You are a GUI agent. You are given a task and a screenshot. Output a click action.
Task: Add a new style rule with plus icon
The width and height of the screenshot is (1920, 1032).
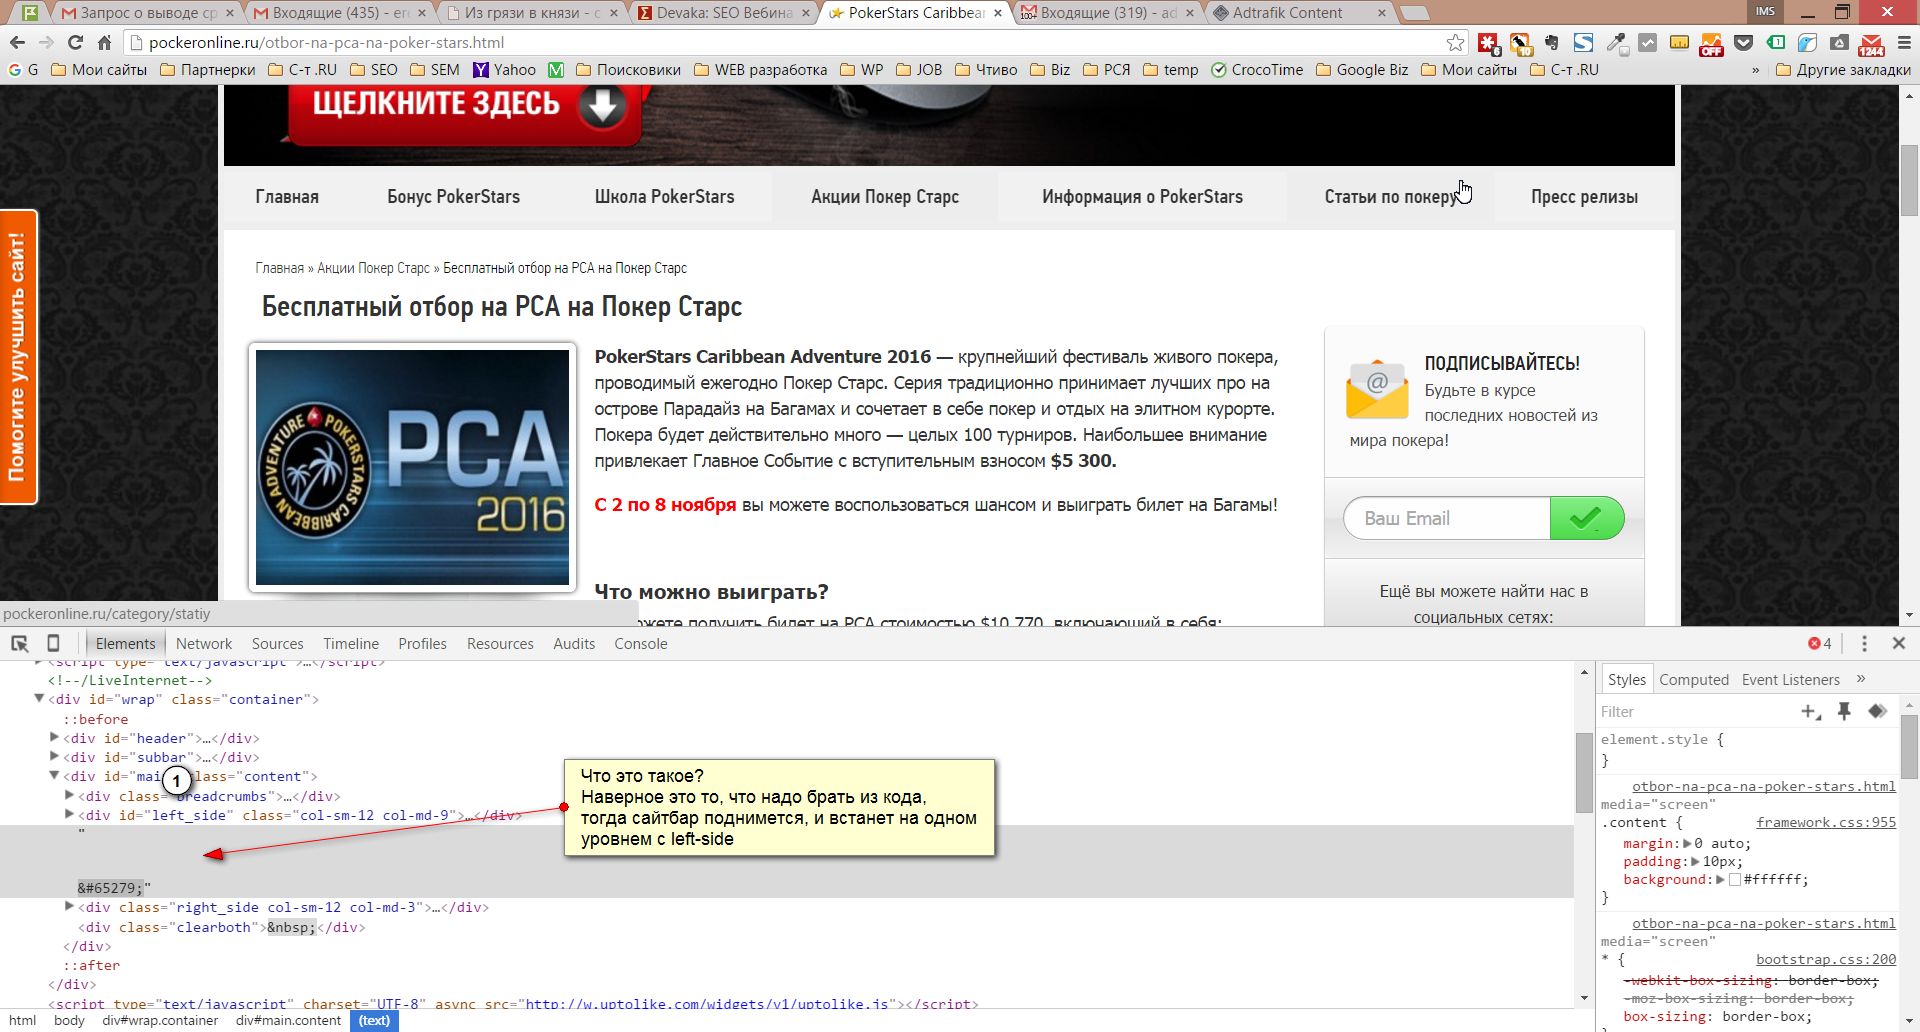click(1810, 711)
